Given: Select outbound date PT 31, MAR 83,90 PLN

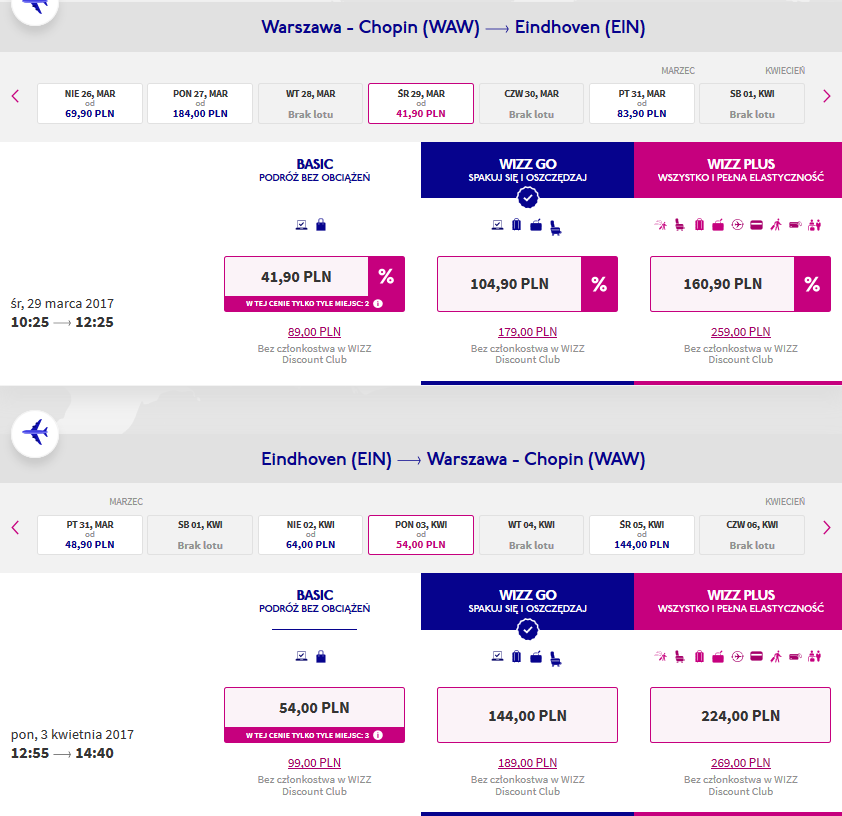Looking at the screenshot, I should point(642,104).
